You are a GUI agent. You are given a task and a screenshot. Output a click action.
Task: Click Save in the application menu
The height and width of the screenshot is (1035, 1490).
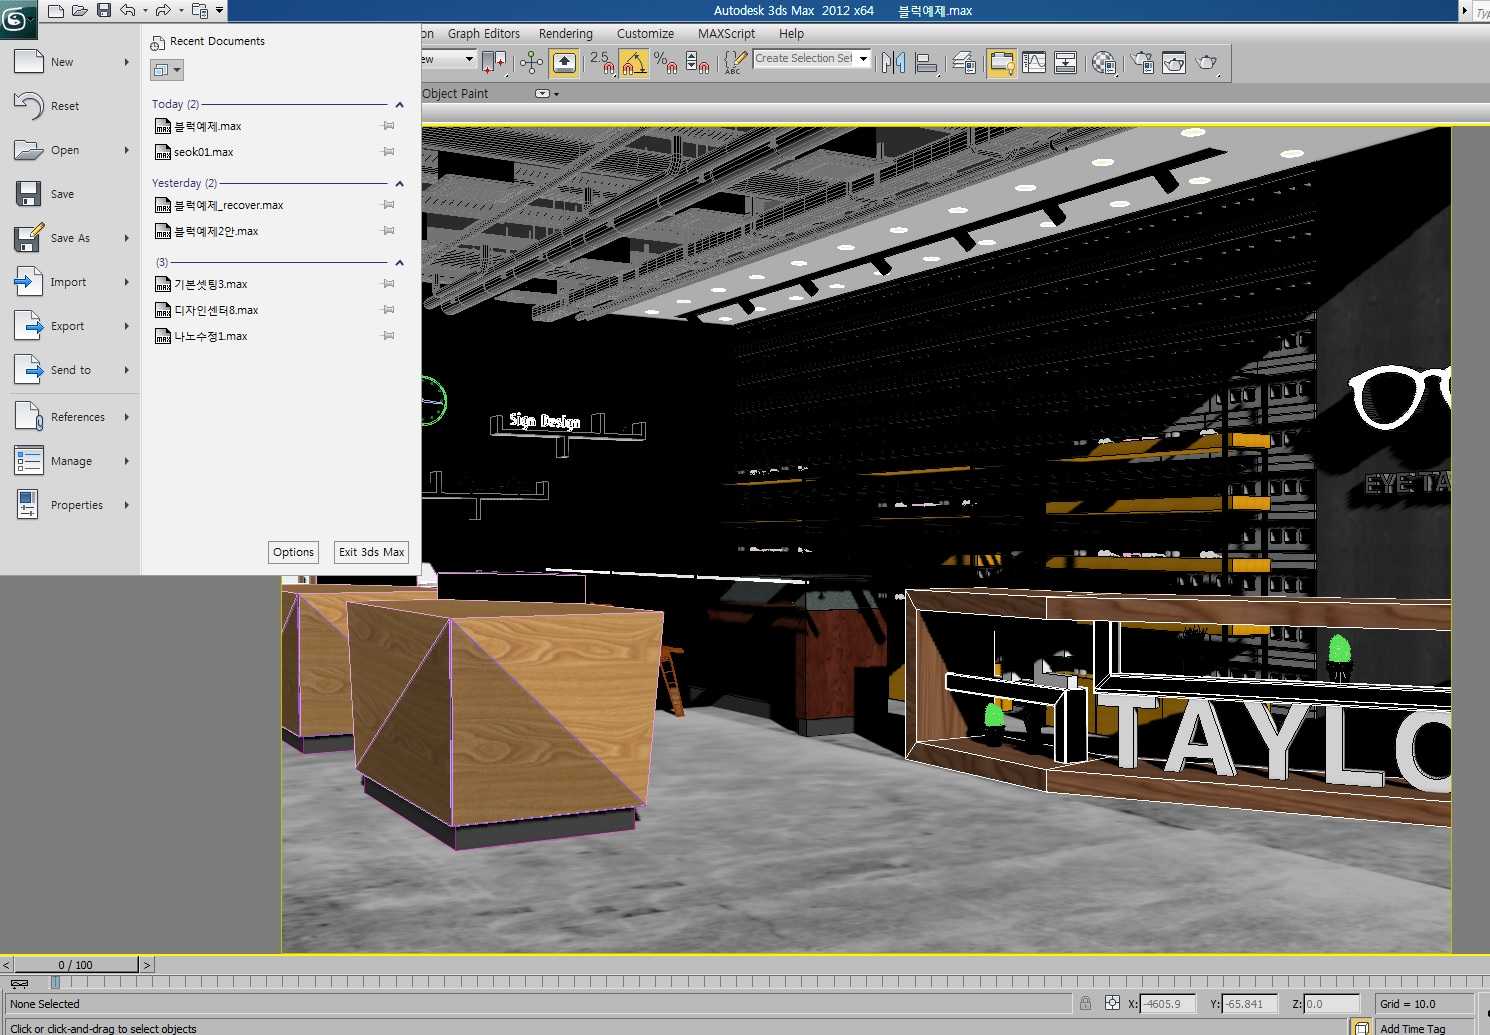tap(71, 194)
